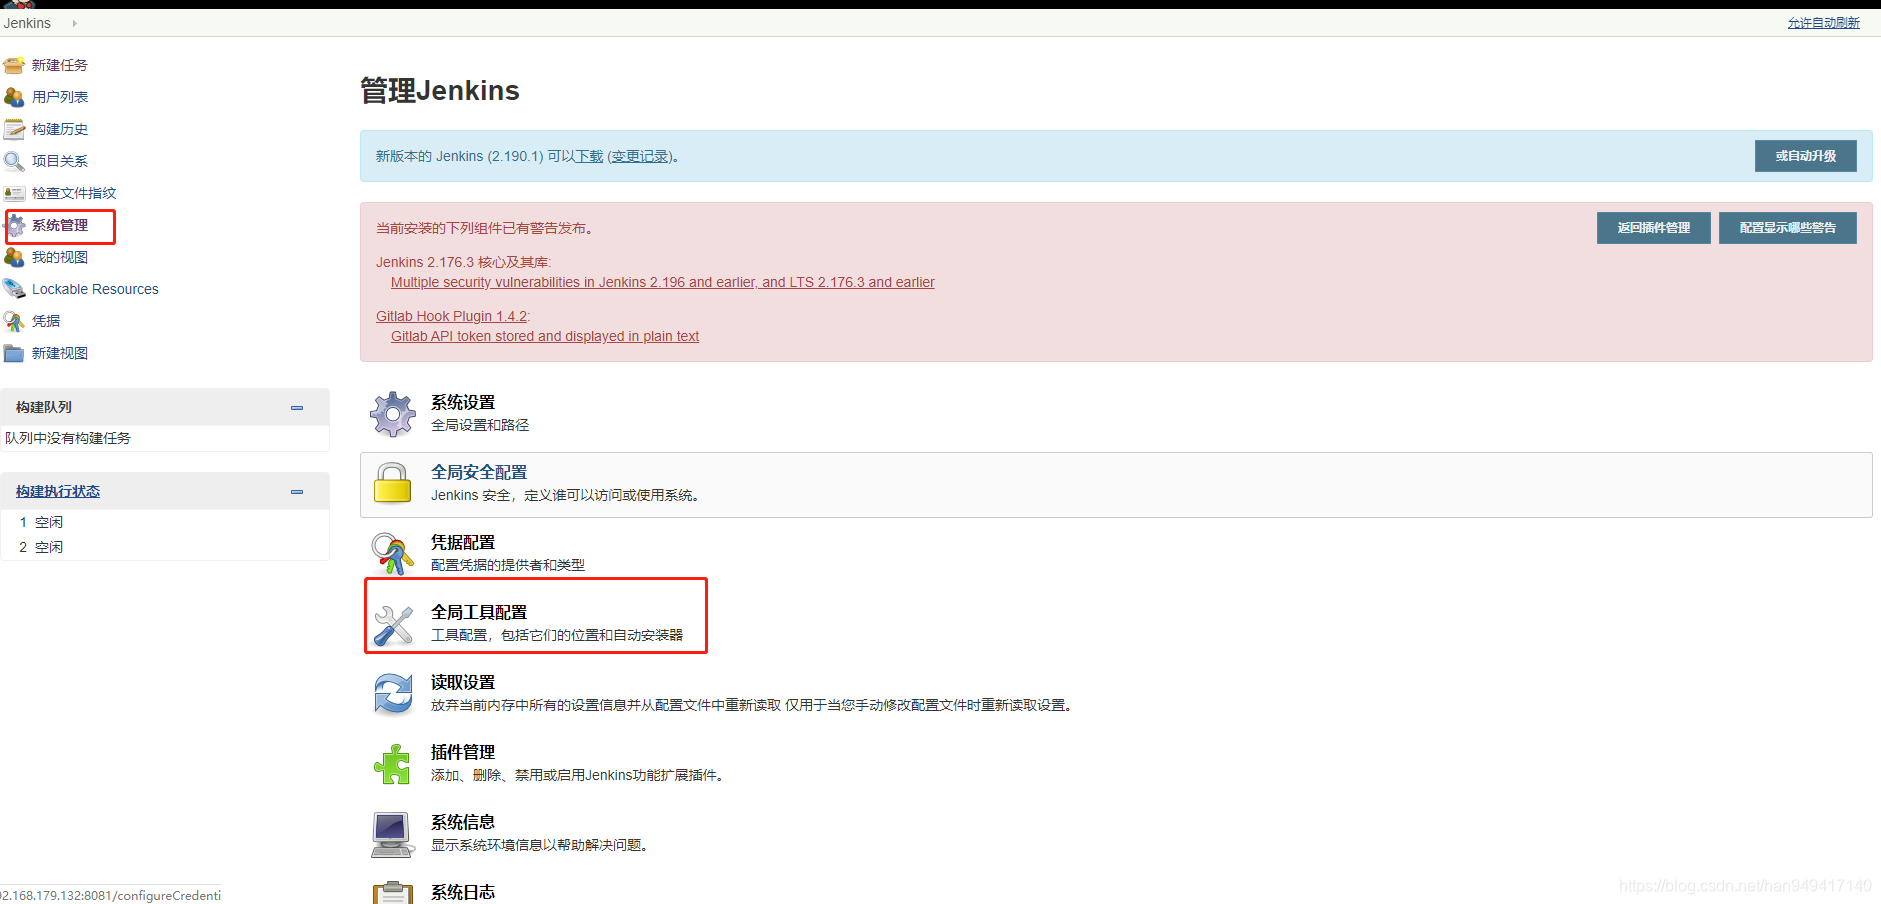Click the 系统信息 computer icon

pyautogui.click(x=393, y=834)
